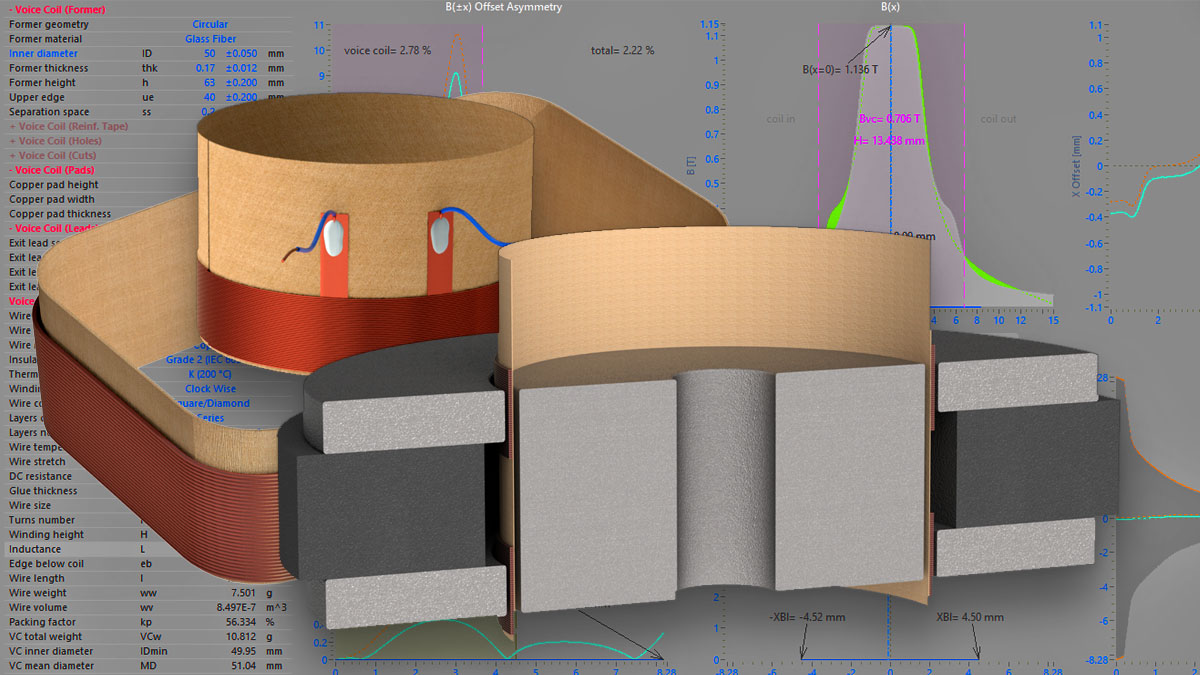
Task: Select the 'Former height' row label
Action: (42, 83)
